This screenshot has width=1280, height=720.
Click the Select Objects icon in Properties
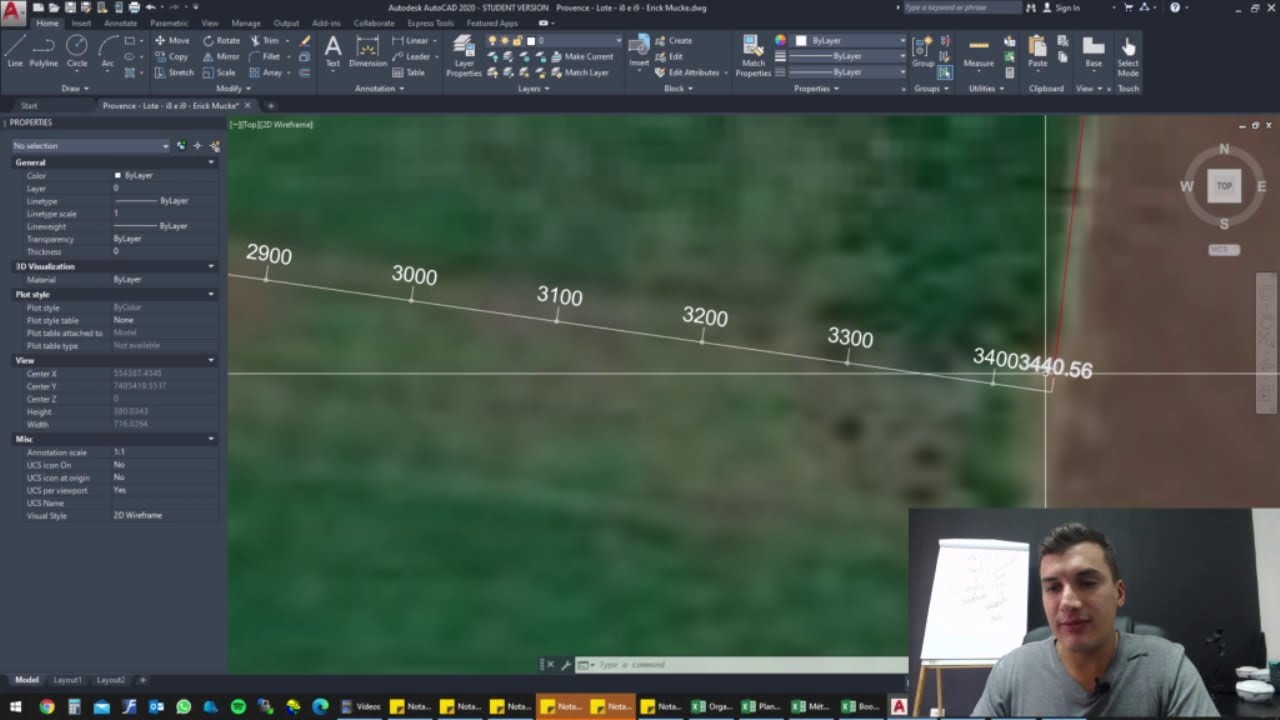197,146
